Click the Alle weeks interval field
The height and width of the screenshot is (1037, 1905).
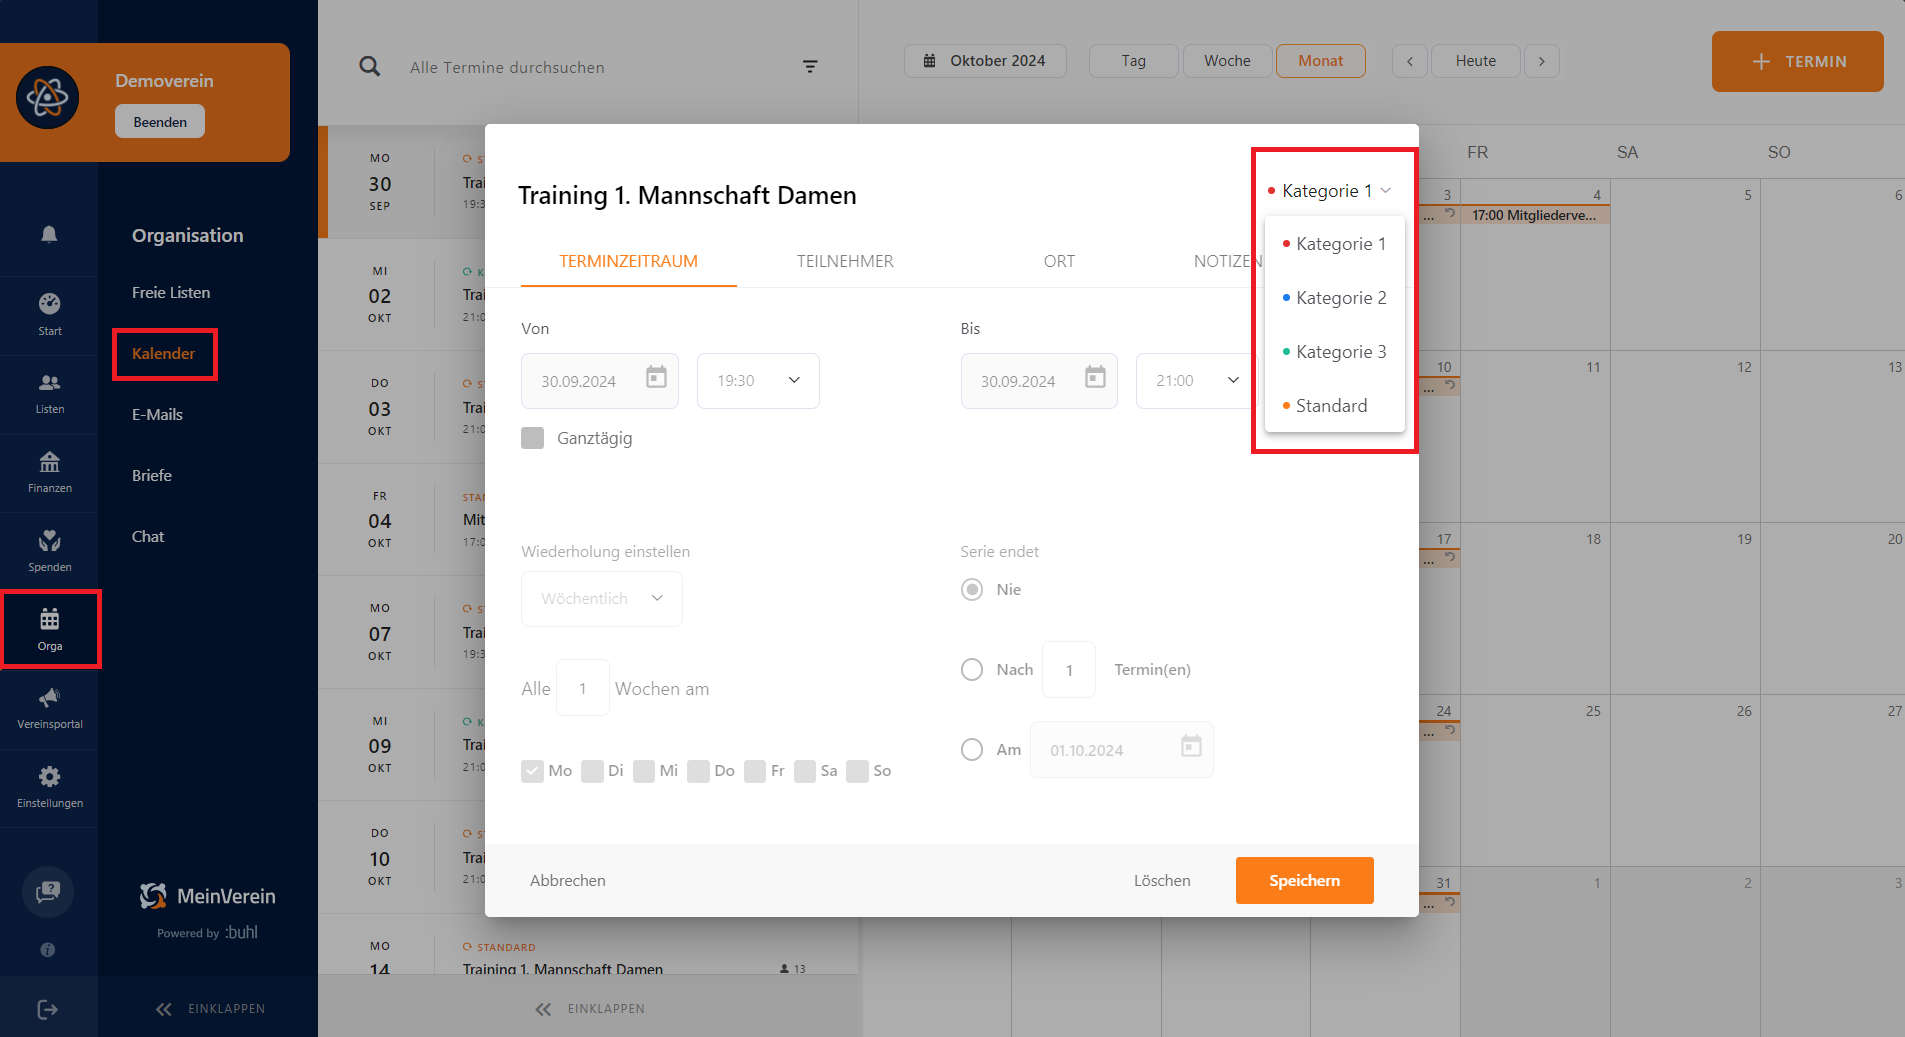tap(583, 688)
